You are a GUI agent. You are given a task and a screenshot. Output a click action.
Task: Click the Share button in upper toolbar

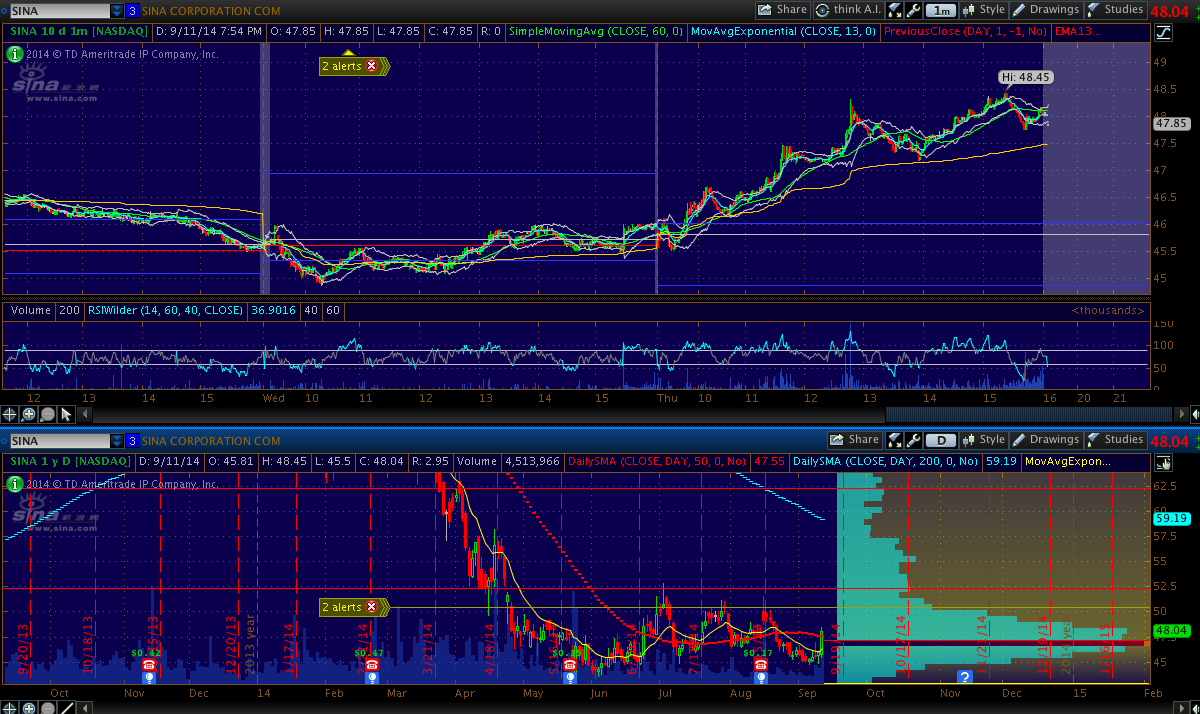[782, 10]
